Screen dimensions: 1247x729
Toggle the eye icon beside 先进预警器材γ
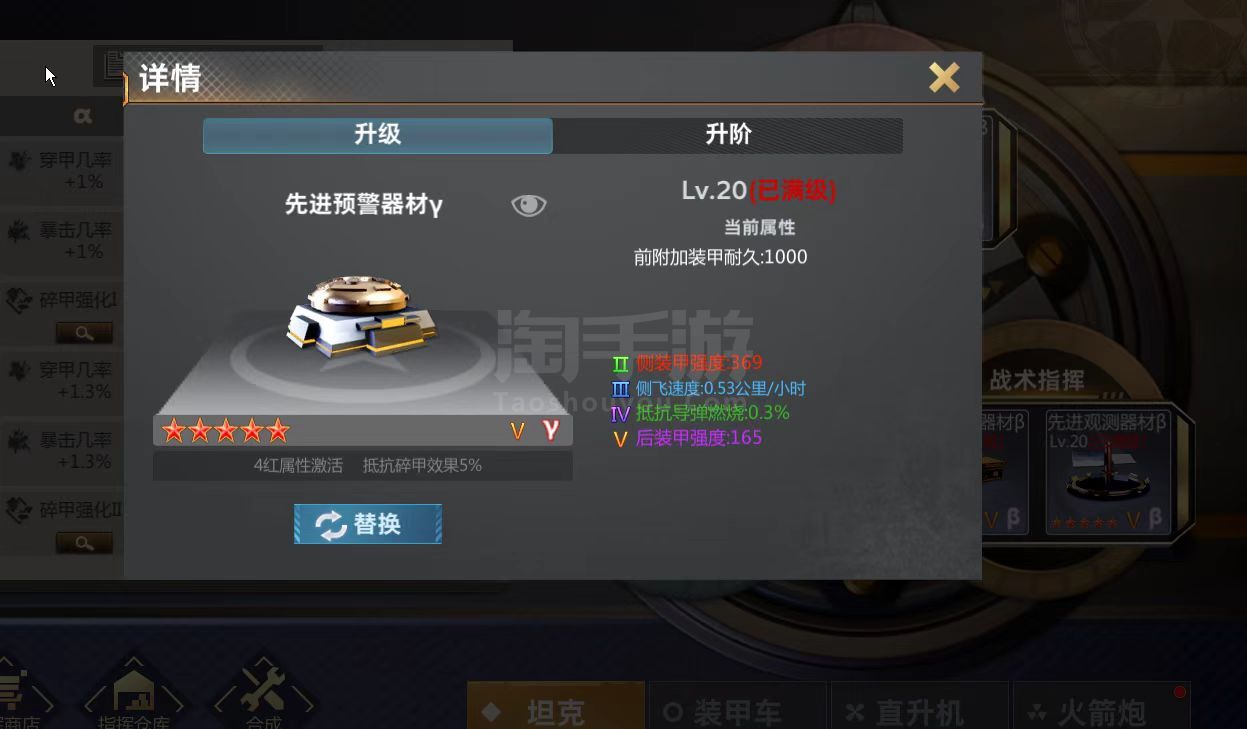tap(529, 205)
